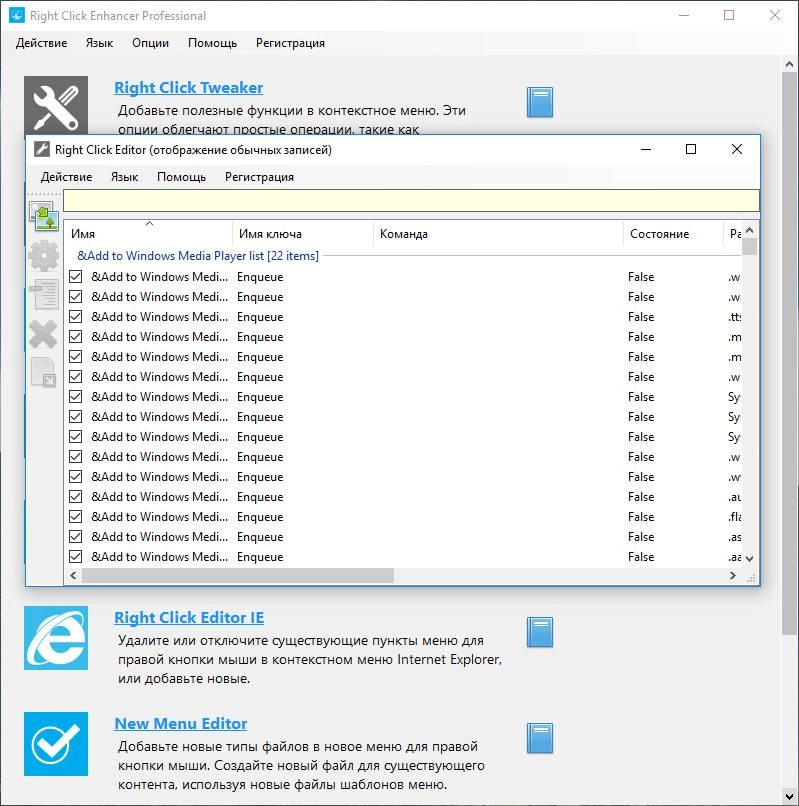This screenshot has height=806, width=799.
Task: Open Язык menu in the Enhancer main window
Action: [x=99, y=43]
